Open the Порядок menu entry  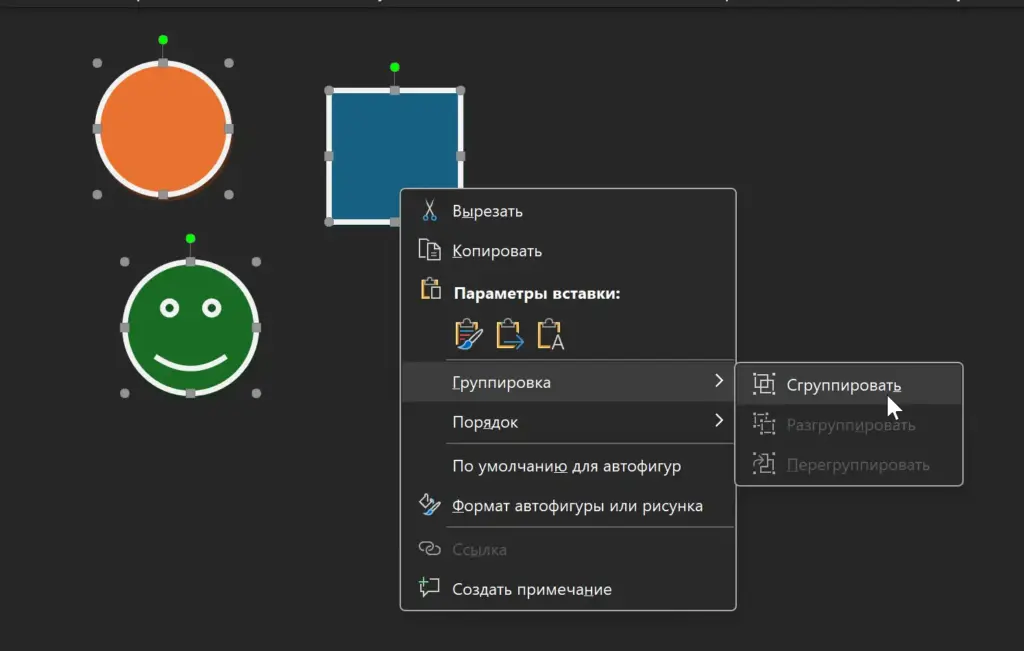568,422
